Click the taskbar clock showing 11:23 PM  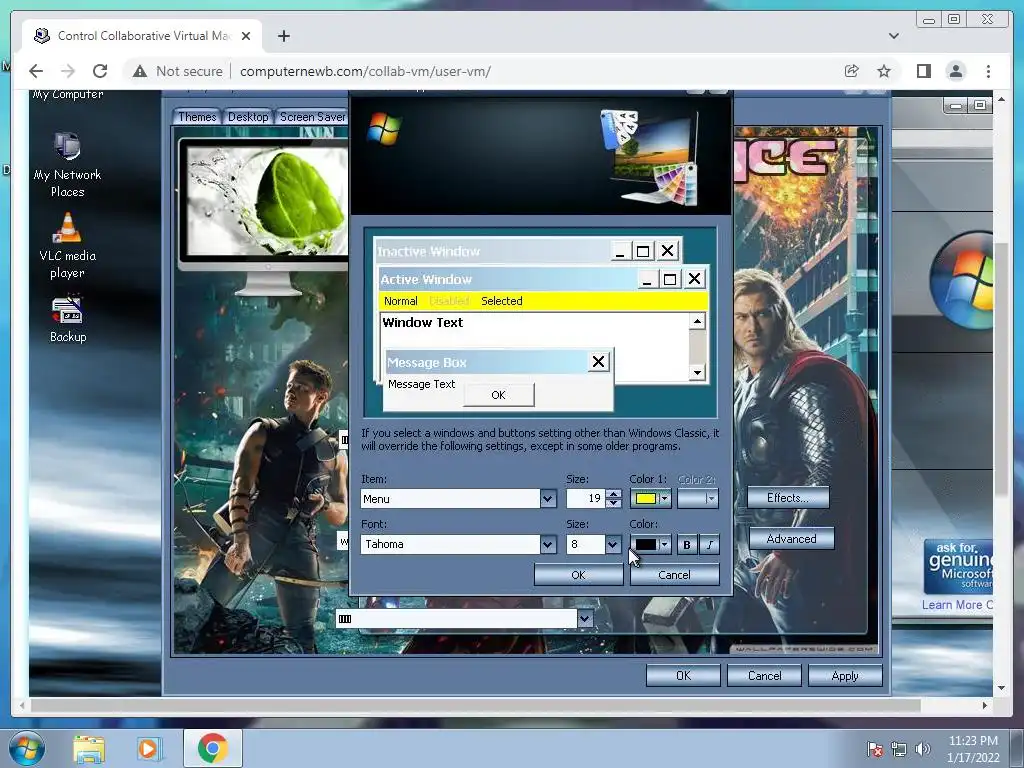(973, 749)
